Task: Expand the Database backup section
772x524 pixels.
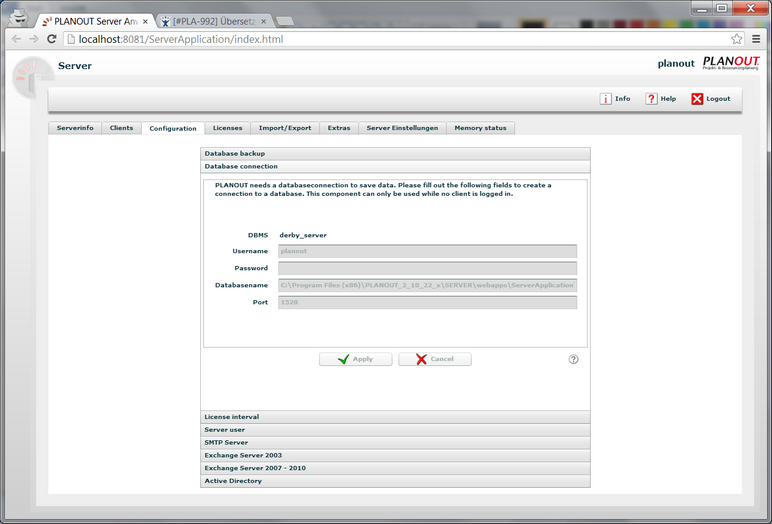Action: coord(395,154)
